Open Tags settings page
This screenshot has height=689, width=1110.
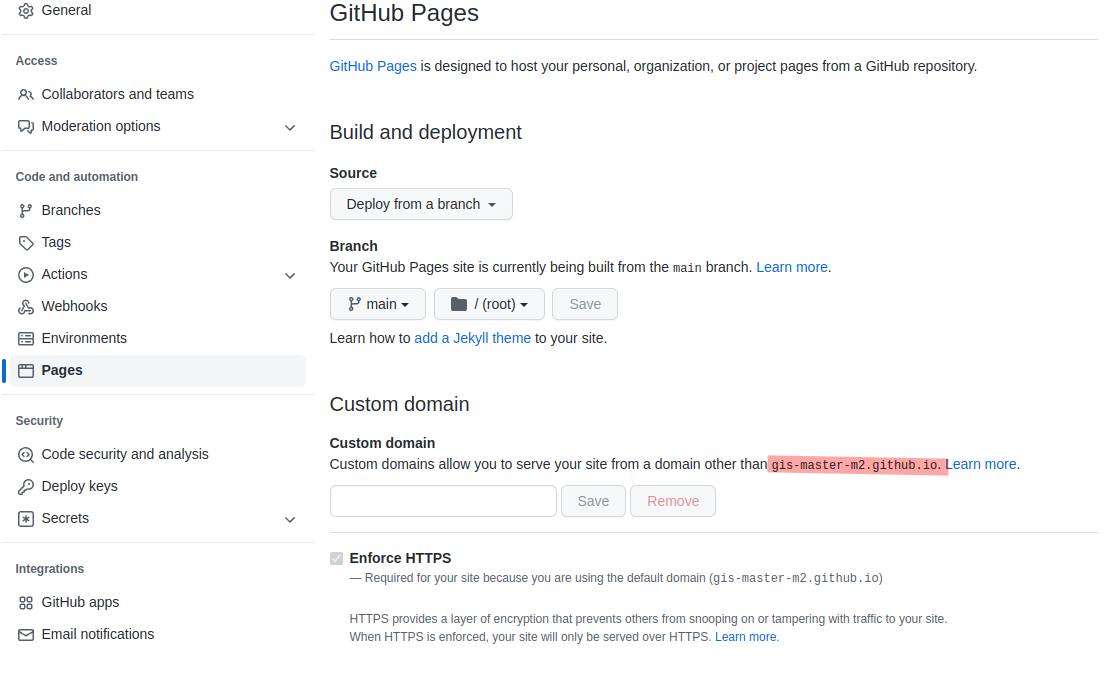tap(56, 242)
